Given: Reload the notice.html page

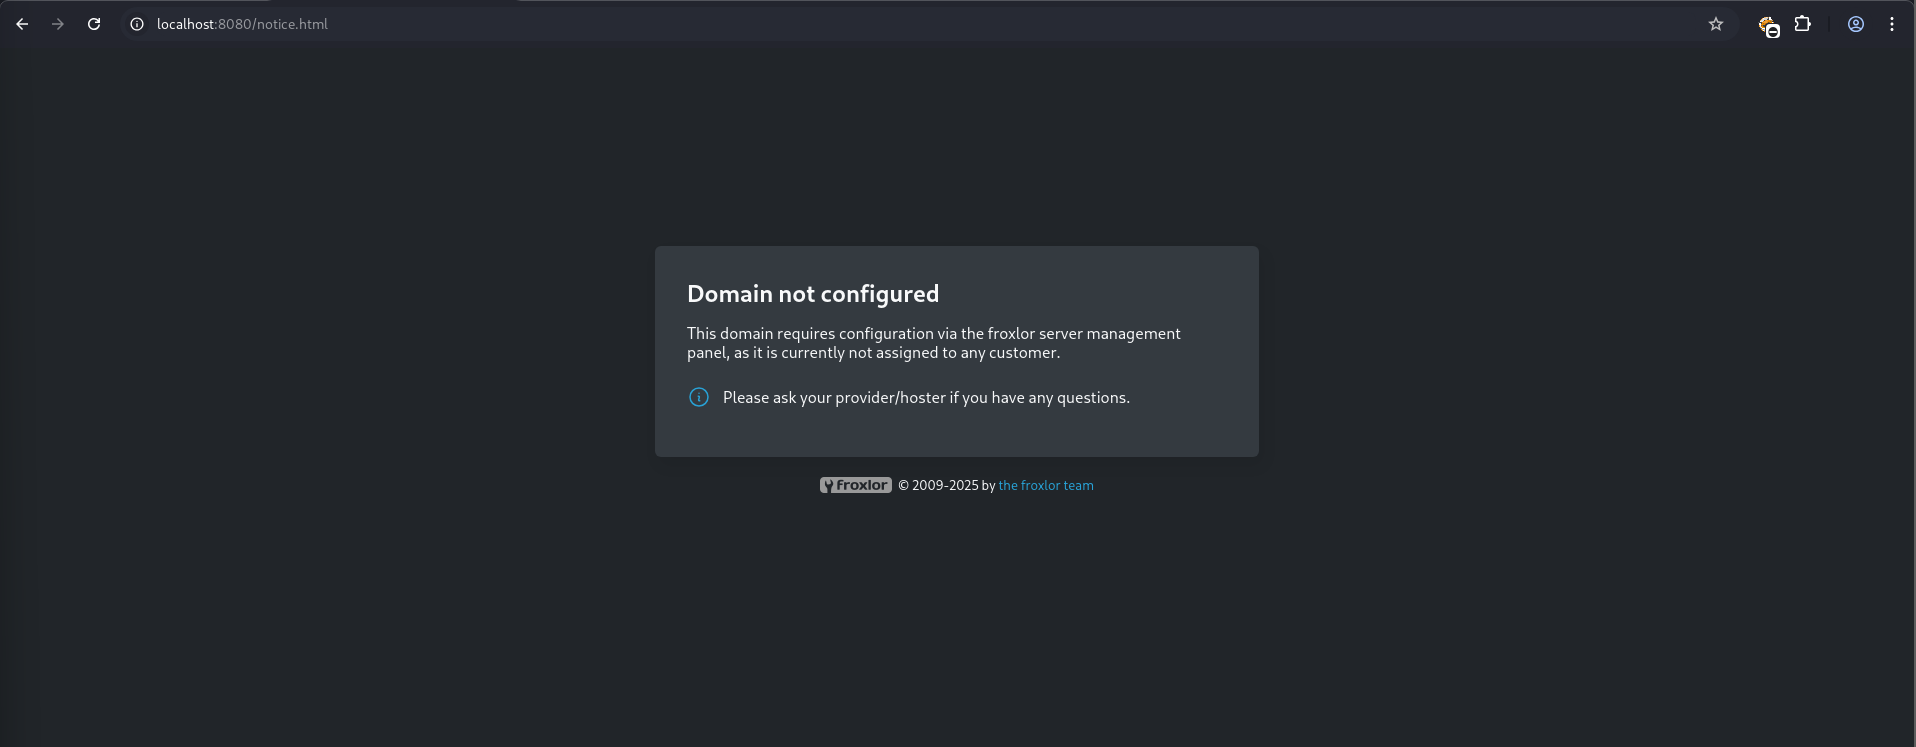Looking at the screenshot, I should [94, 24].
